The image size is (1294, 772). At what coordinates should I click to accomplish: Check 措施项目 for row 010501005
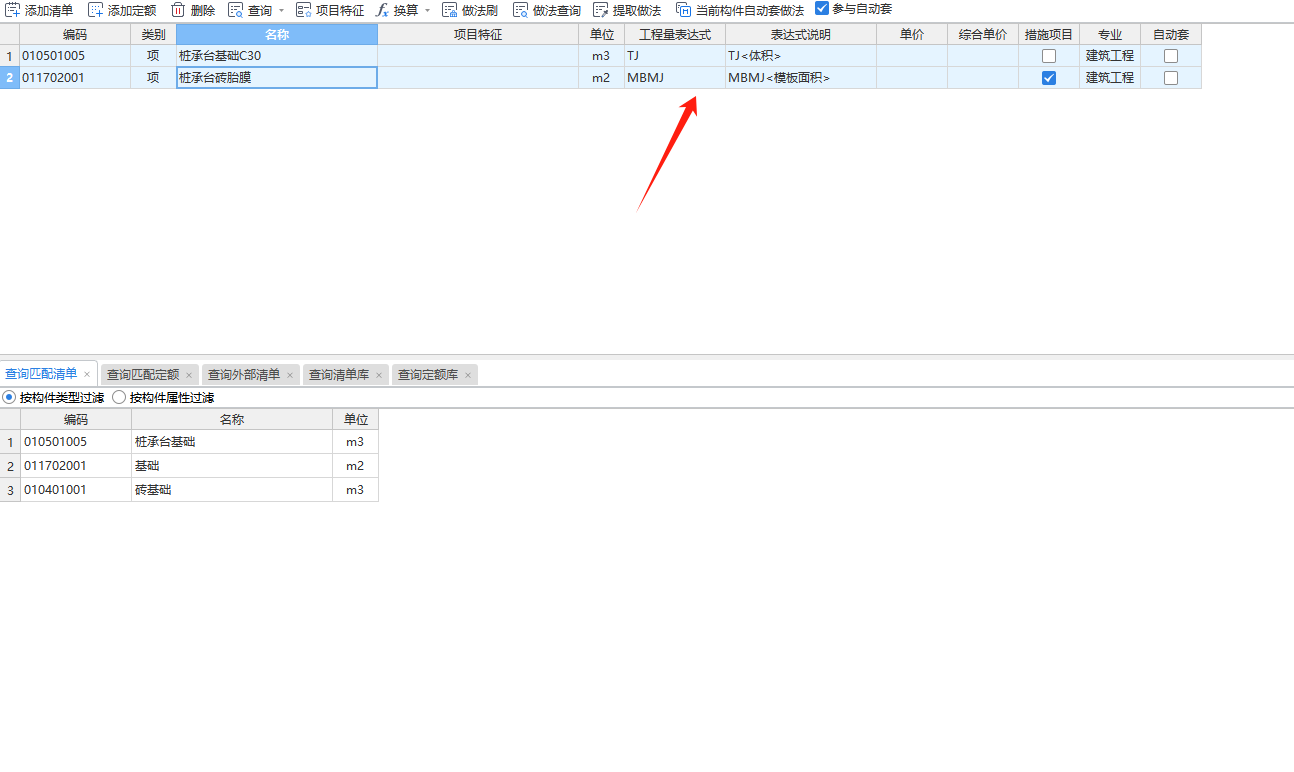[1049, 56]
